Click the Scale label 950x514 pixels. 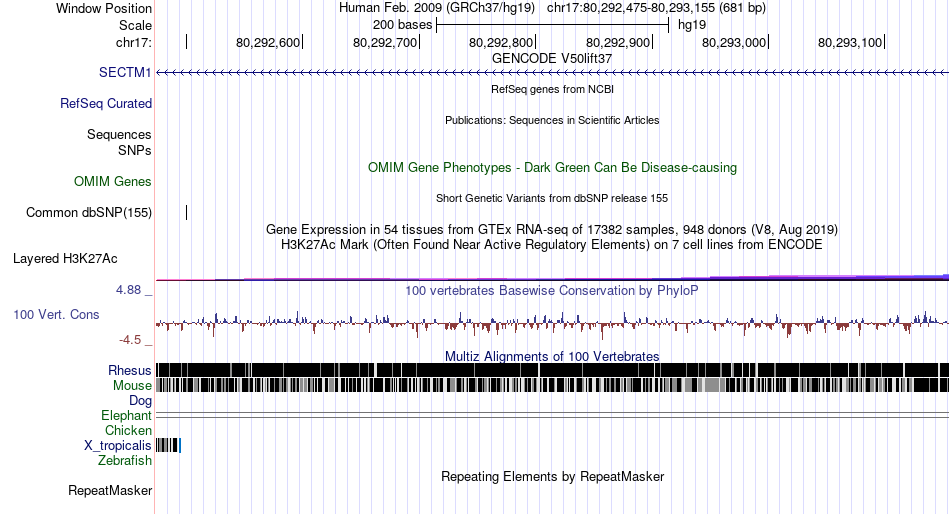coord(135,25)
